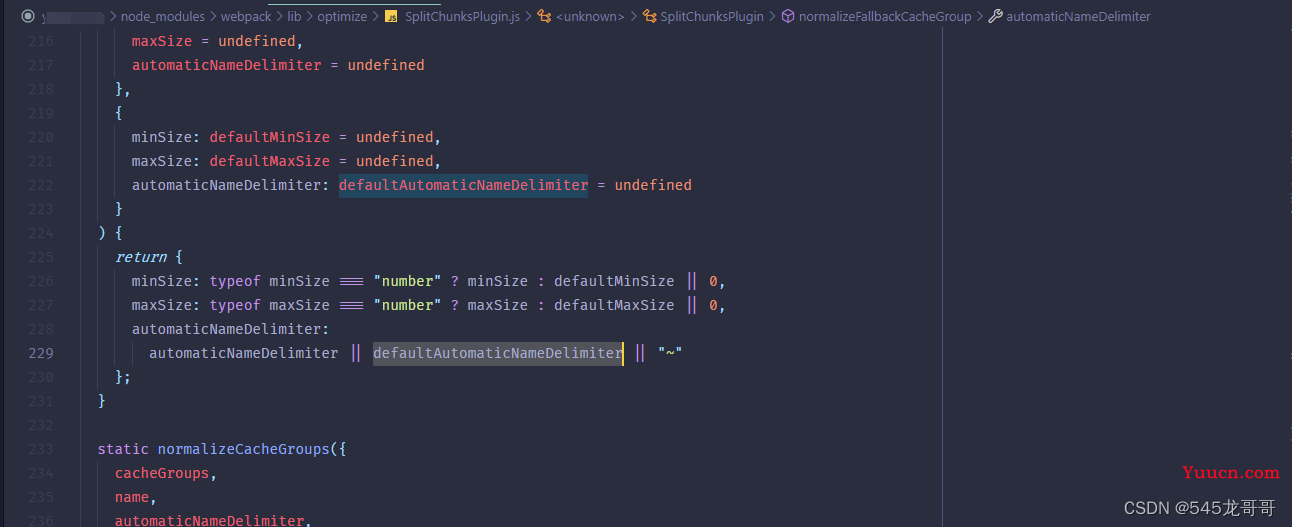Click defaultMinSize on line 220
Image resolution: width=1292 pixels, height=527 pixels.
(x=269, y=137)
